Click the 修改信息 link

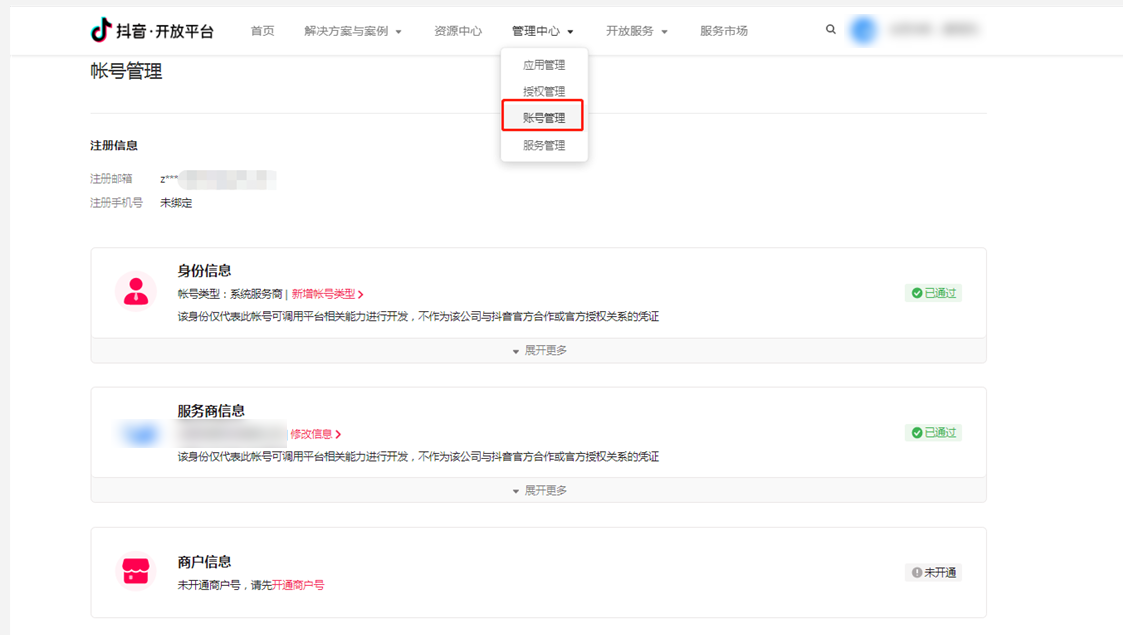point(315,434)
